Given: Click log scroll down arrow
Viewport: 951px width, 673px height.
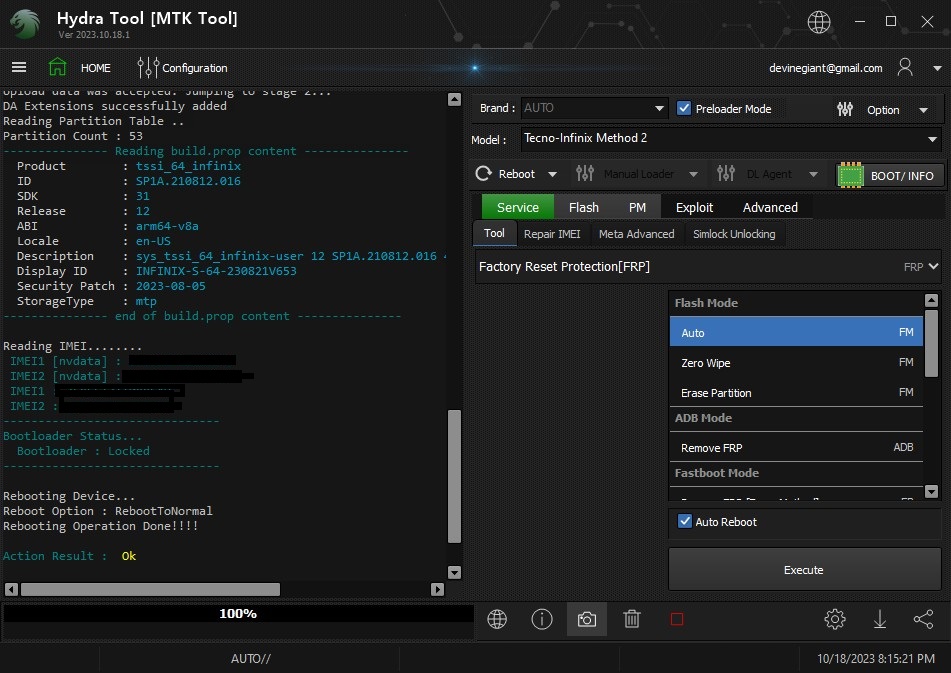Looking at the screenshot, I should tap(454, 572).
